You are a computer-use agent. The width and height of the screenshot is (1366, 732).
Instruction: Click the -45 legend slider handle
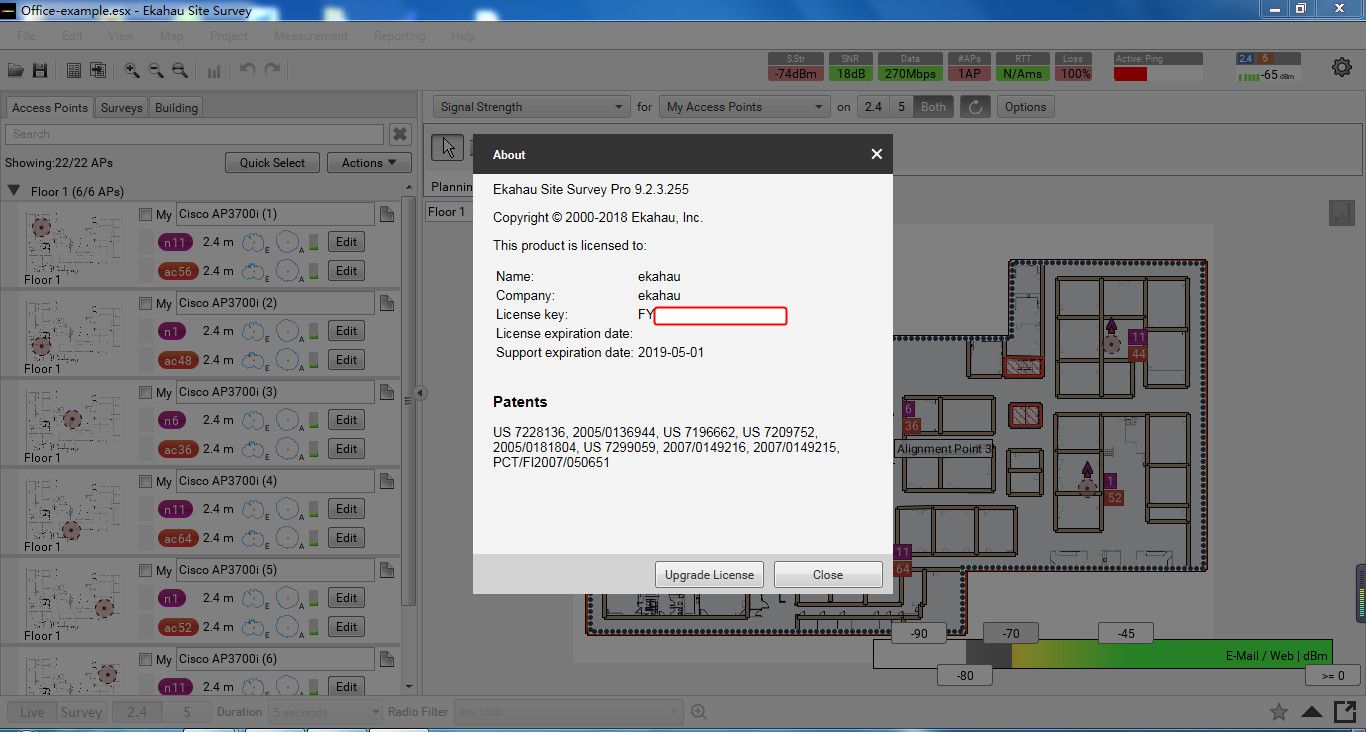click(1126, 633)
